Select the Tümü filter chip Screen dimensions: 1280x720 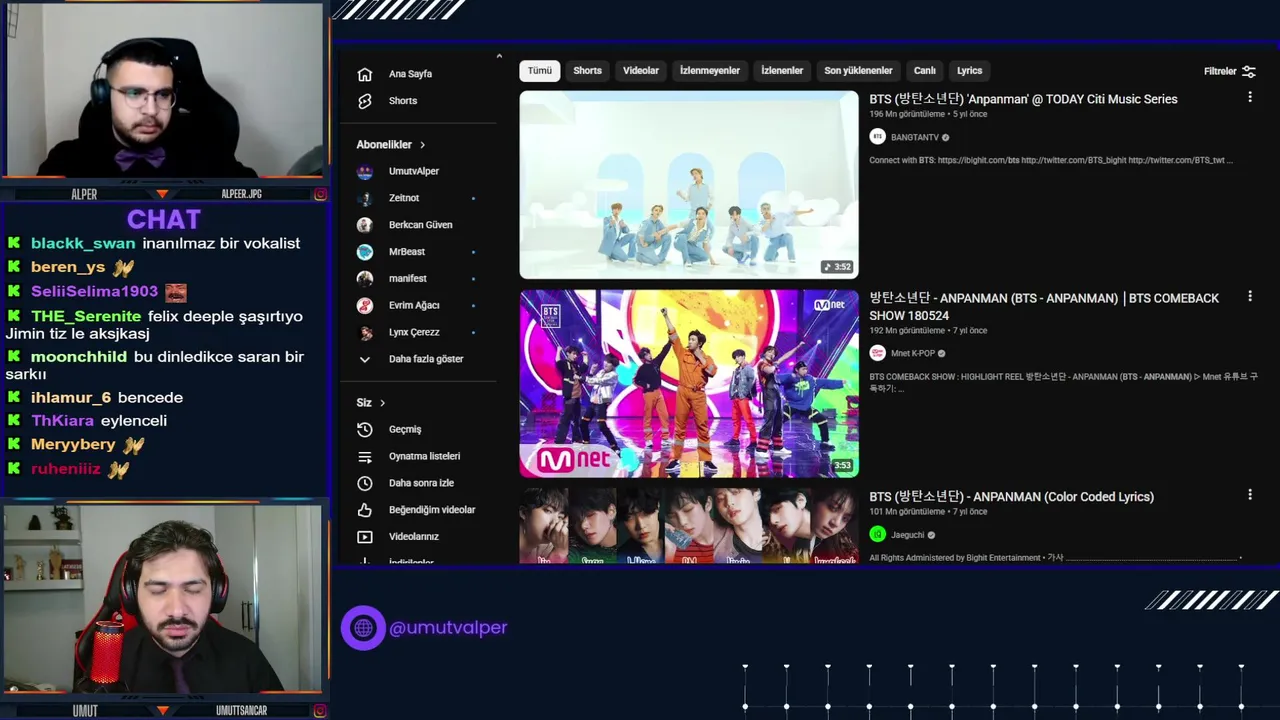[540, 71]
